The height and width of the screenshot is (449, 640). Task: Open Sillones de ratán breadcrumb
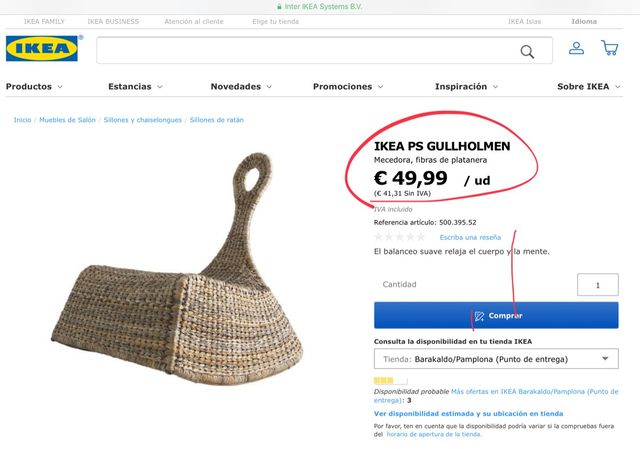coord(217,120)
